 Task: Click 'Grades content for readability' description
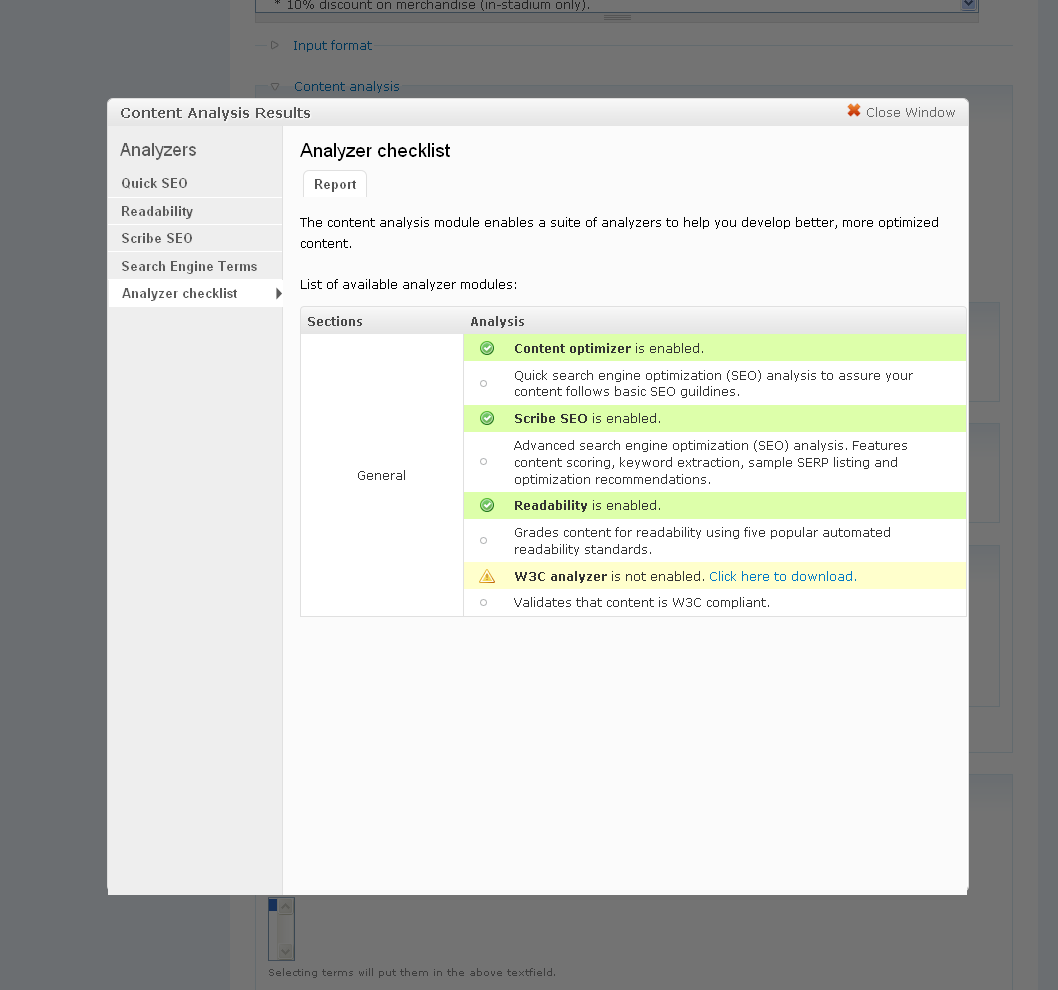pyautogui.click(x=702, y=541)
